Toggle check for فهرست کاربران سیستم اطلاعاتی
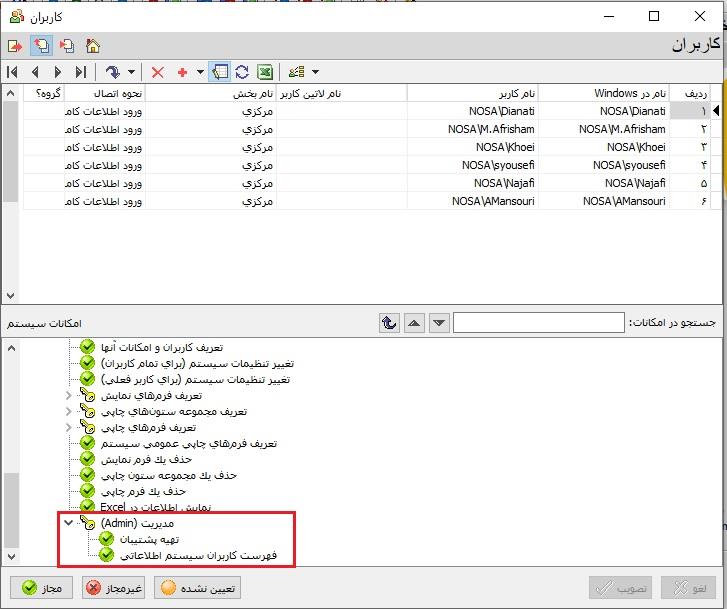This screenshot has height=609, width=727. tap(107, 555)
